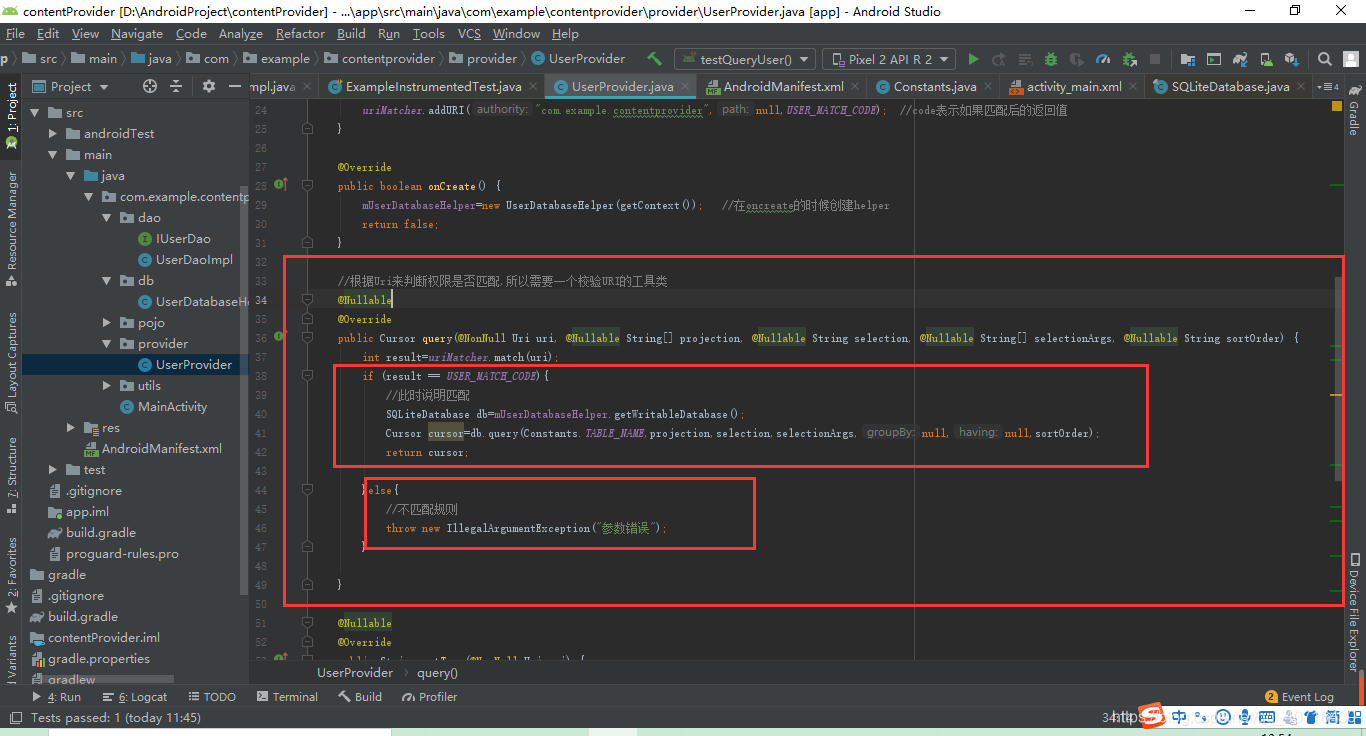1366x736 pixels.
Task: Sync project with Gradle files elephant icon
Action: point(1240,59)
